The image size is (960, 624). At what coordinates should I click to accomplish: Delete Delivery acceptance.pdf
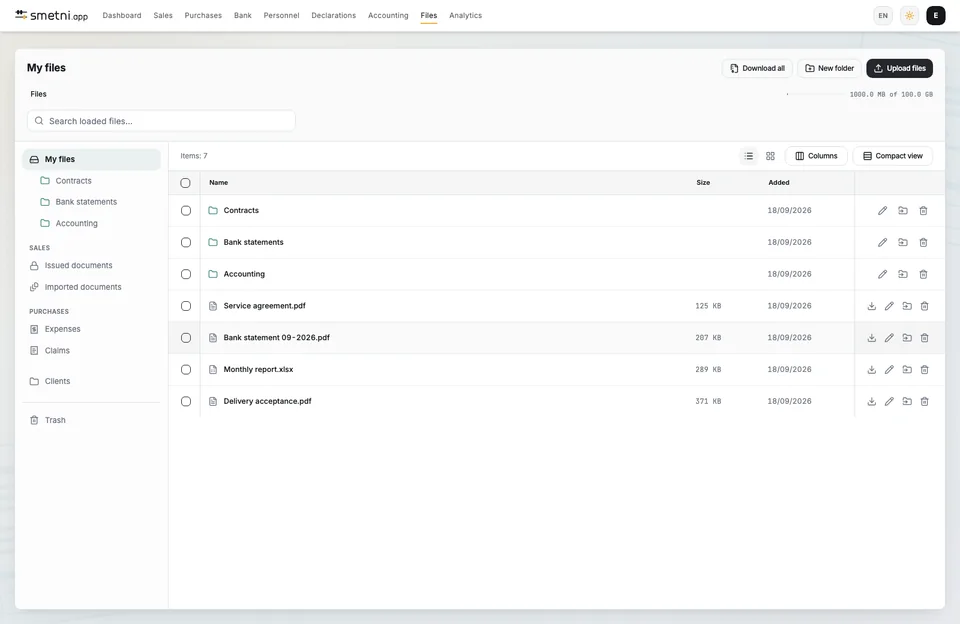click(924, 402)
